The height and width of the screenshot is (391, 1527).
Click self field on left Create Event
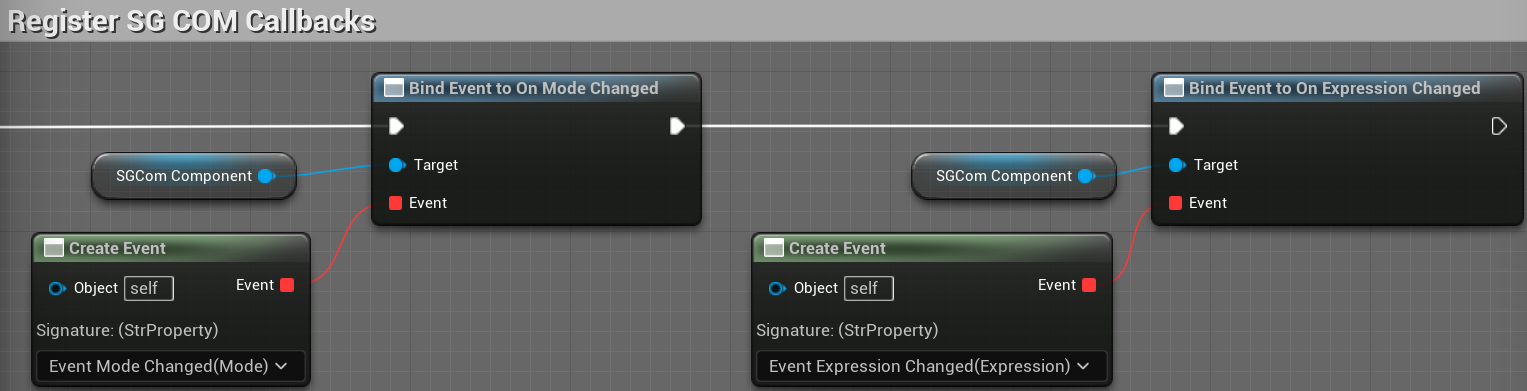pos(149,288)
